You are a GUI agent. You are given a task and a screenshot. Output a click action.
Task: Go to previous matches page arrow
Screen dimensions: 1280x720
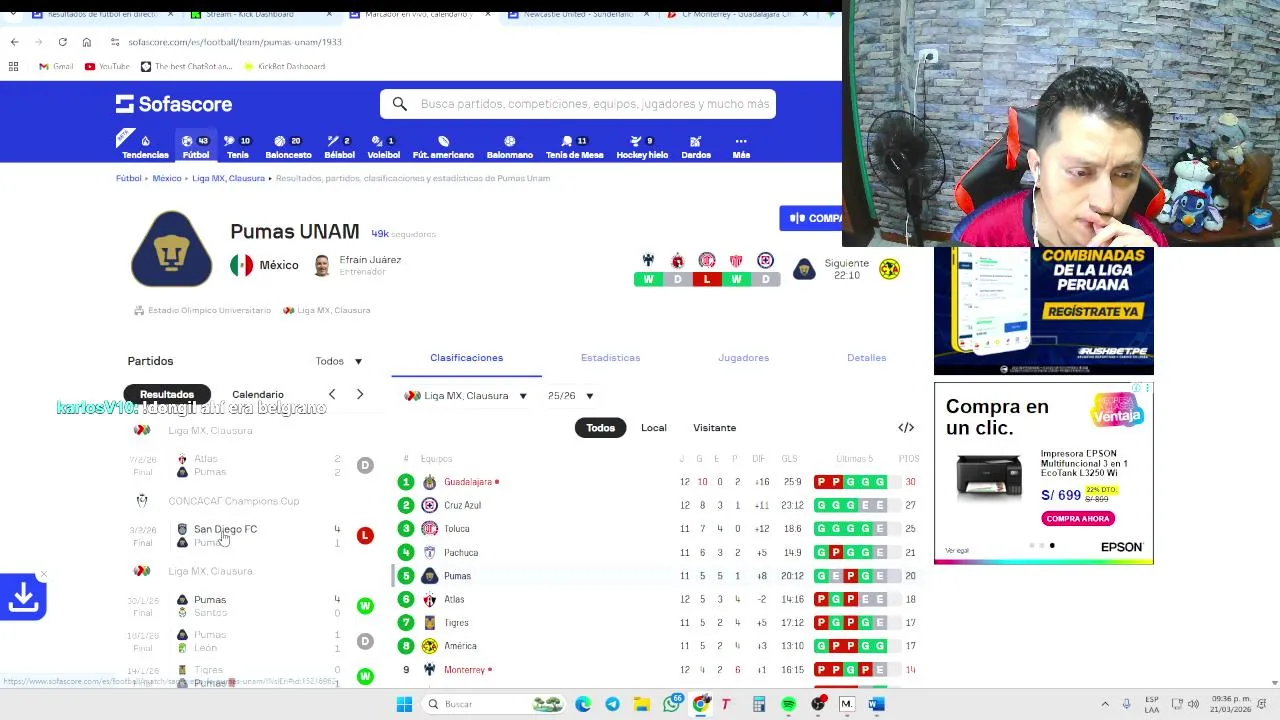pos(332,394)
